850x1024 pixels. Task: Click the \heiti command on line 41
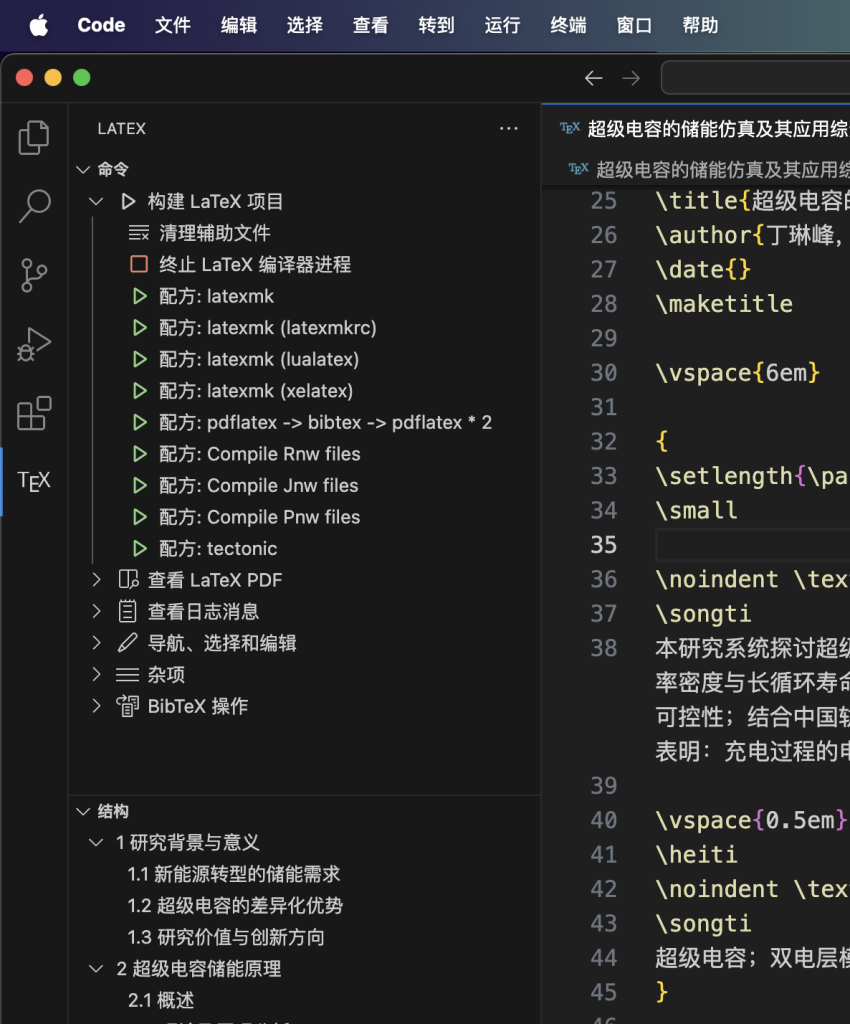(697, 854)
